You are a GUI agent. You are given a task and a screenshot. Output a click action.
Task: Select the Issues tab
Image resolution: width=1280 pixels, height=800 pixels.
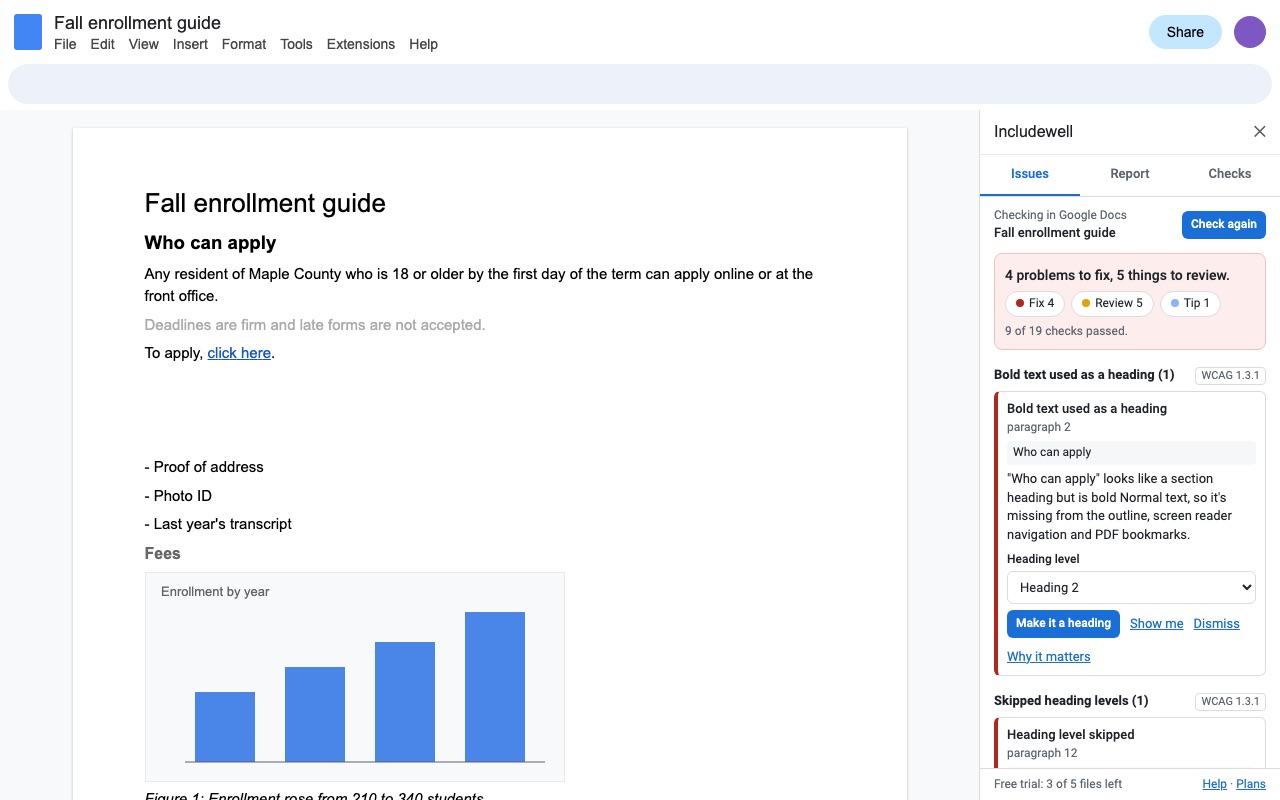point(1030,174)
